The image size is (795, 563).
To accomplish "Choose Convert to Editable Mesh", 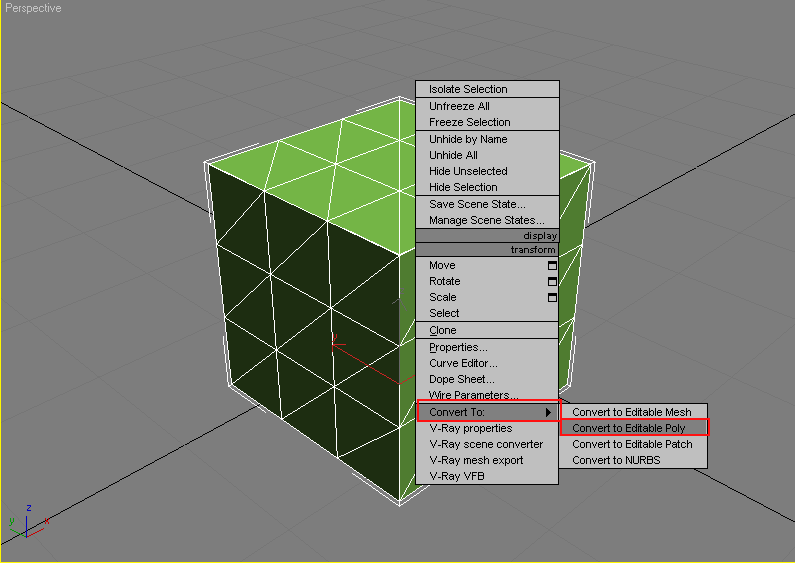I will pos(634,412).
